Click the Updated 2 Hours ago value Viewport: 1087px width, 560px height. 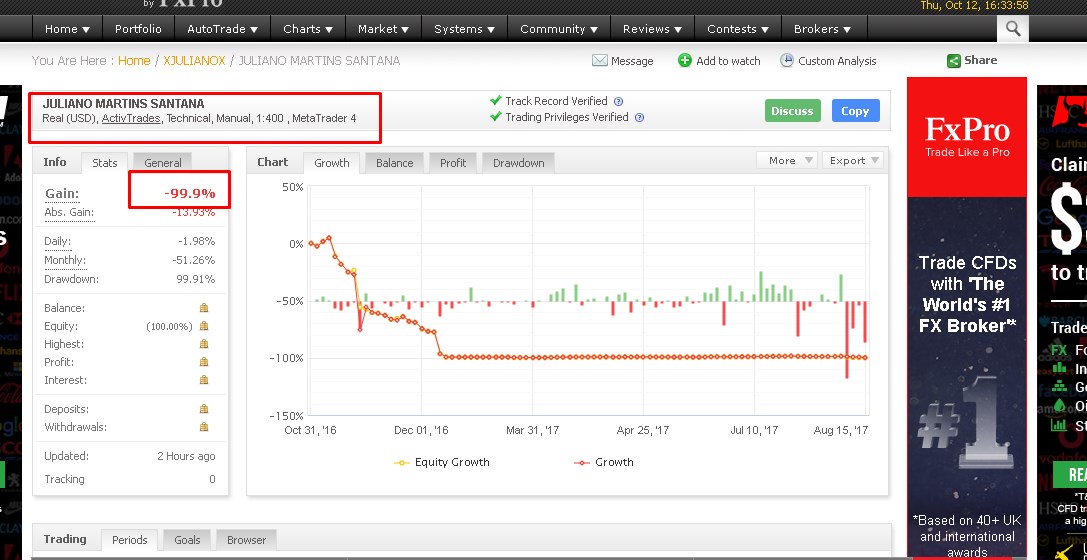186,456
